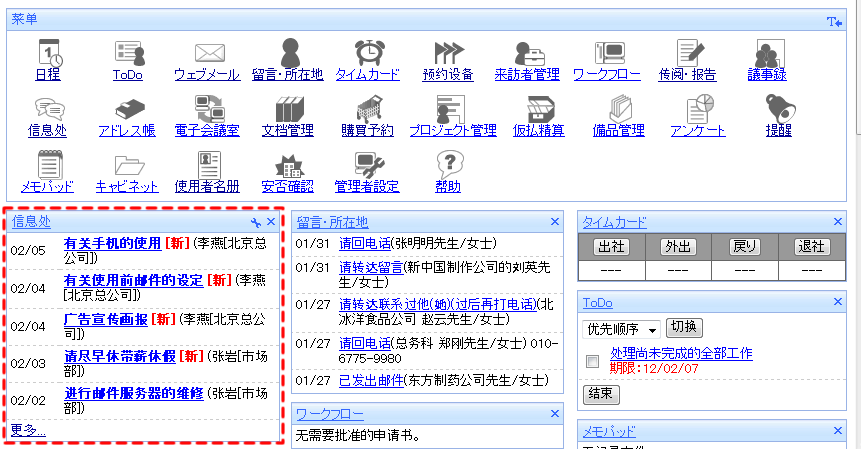
Task: Open the ワークフロー icon
Action: [x=607, y=53]
